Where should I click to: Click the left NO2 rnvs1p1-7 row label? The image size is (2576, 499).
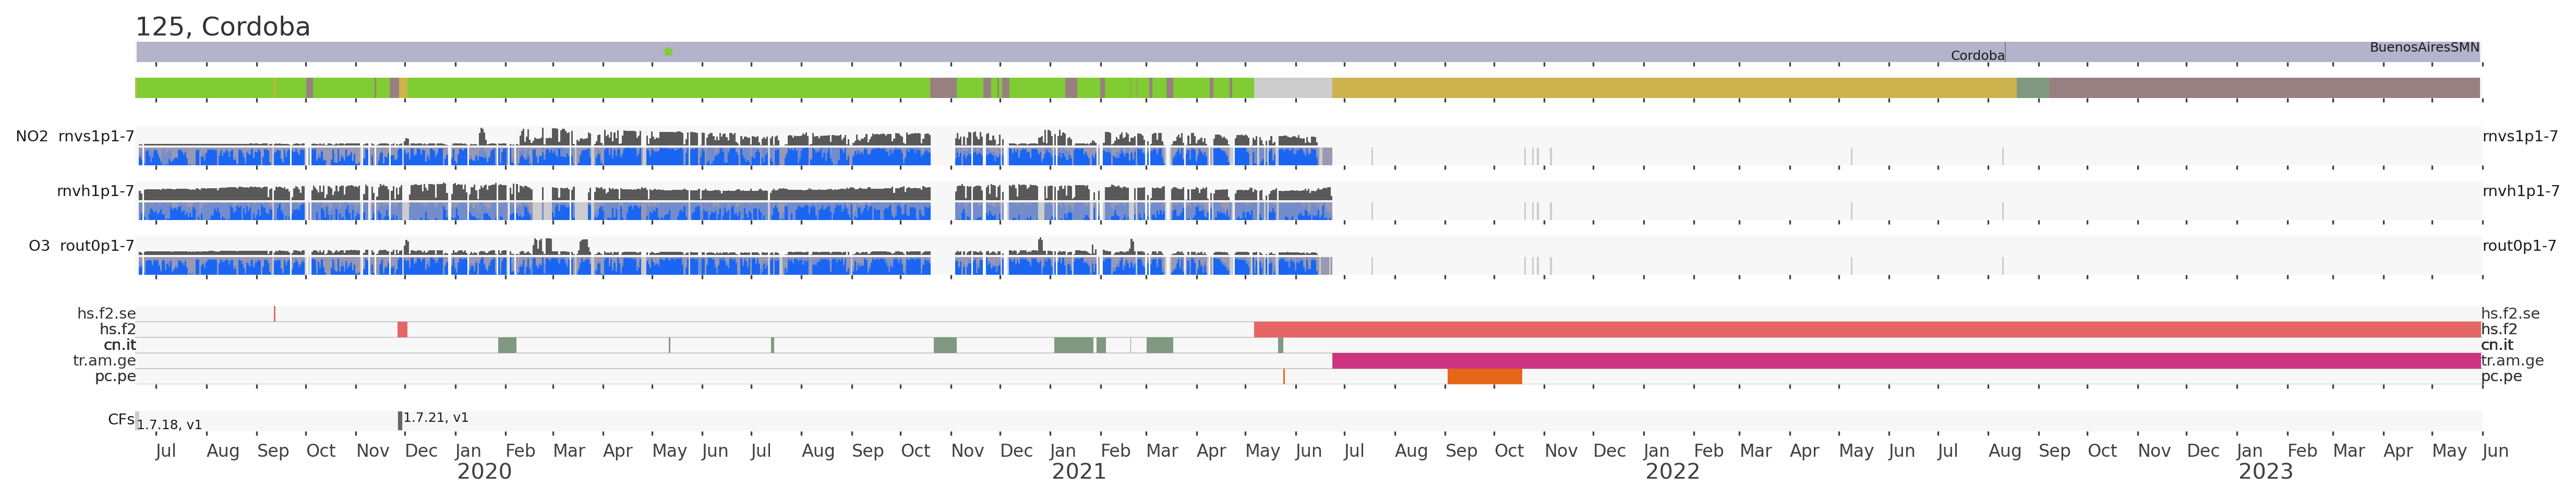[75, 137]
